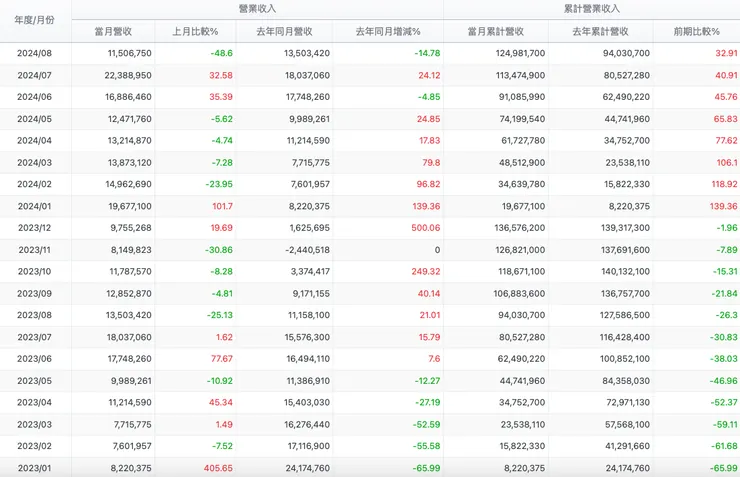Click the 2023/02 row label
Viewport: 740px width, 477px height.
click(34, 446)
